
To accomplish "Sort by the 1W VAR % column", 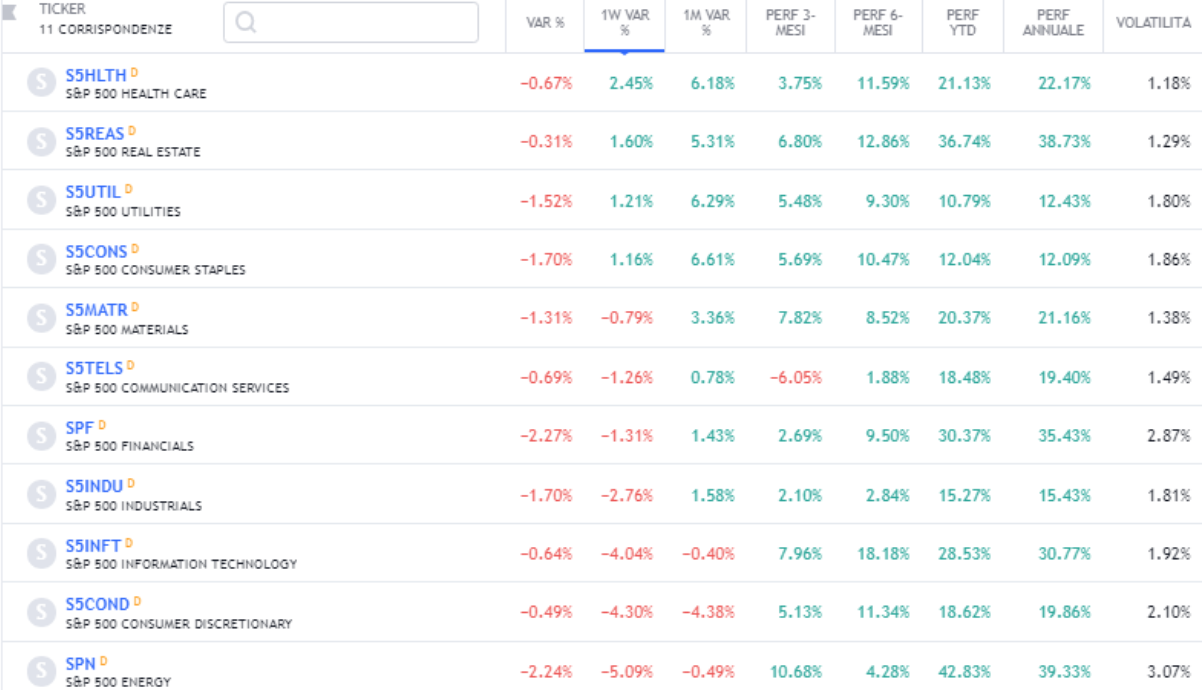I will pos(624,22).
